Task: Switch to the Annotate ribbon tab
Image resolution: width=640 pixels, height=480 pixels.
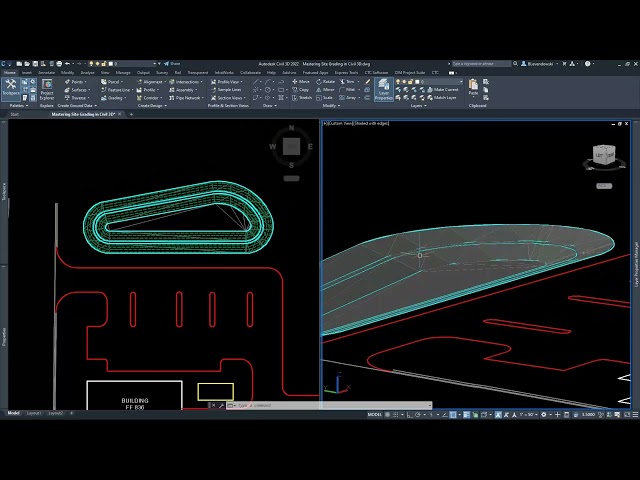Action: tap(46, 72)
